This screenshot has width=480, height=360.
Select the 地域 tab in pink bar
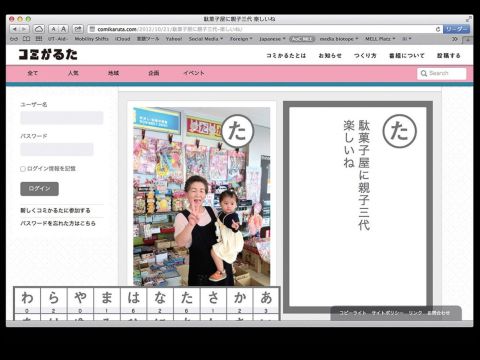tap(113, 73)
